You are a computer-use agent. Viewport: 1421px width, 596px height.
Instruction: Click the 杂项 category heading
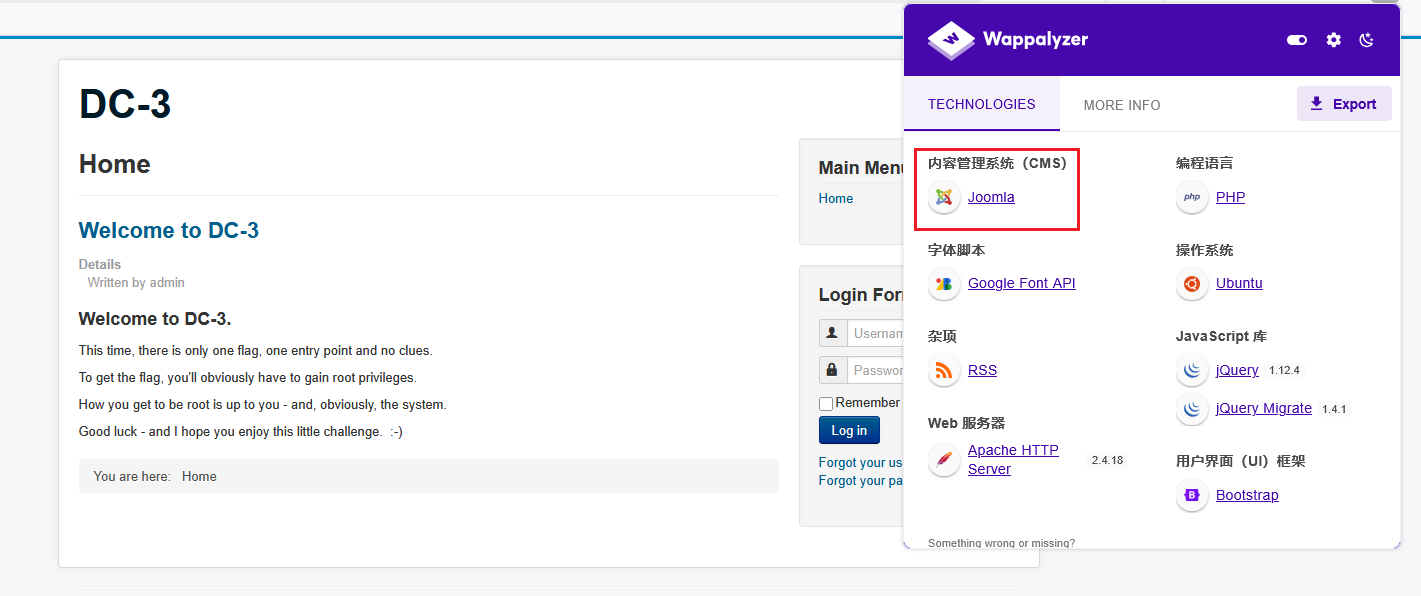pyautogui.click(x=942, y=336)
